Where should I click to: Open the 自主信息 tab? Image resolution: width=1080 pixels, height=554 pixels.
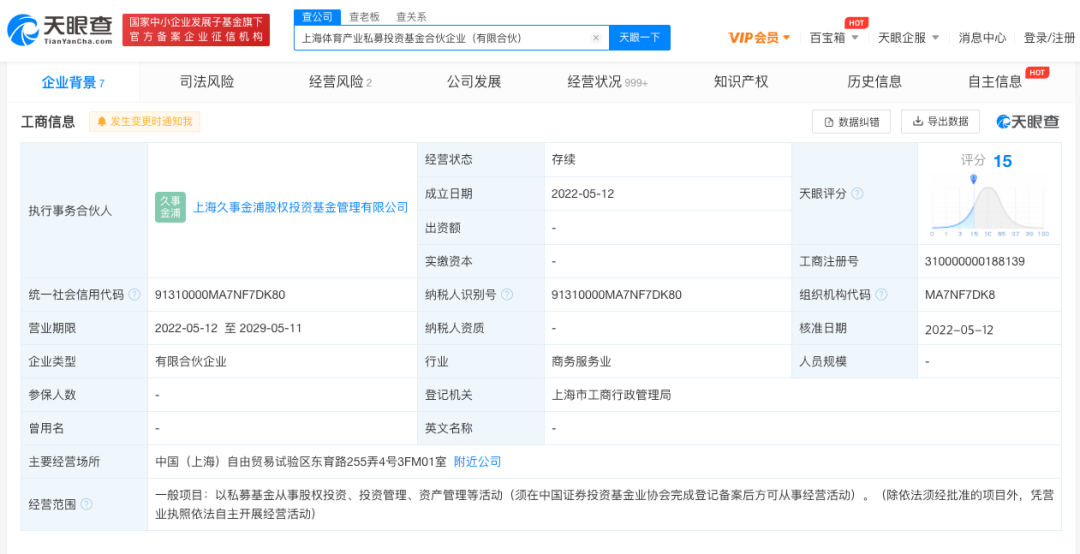pos(995,82)
